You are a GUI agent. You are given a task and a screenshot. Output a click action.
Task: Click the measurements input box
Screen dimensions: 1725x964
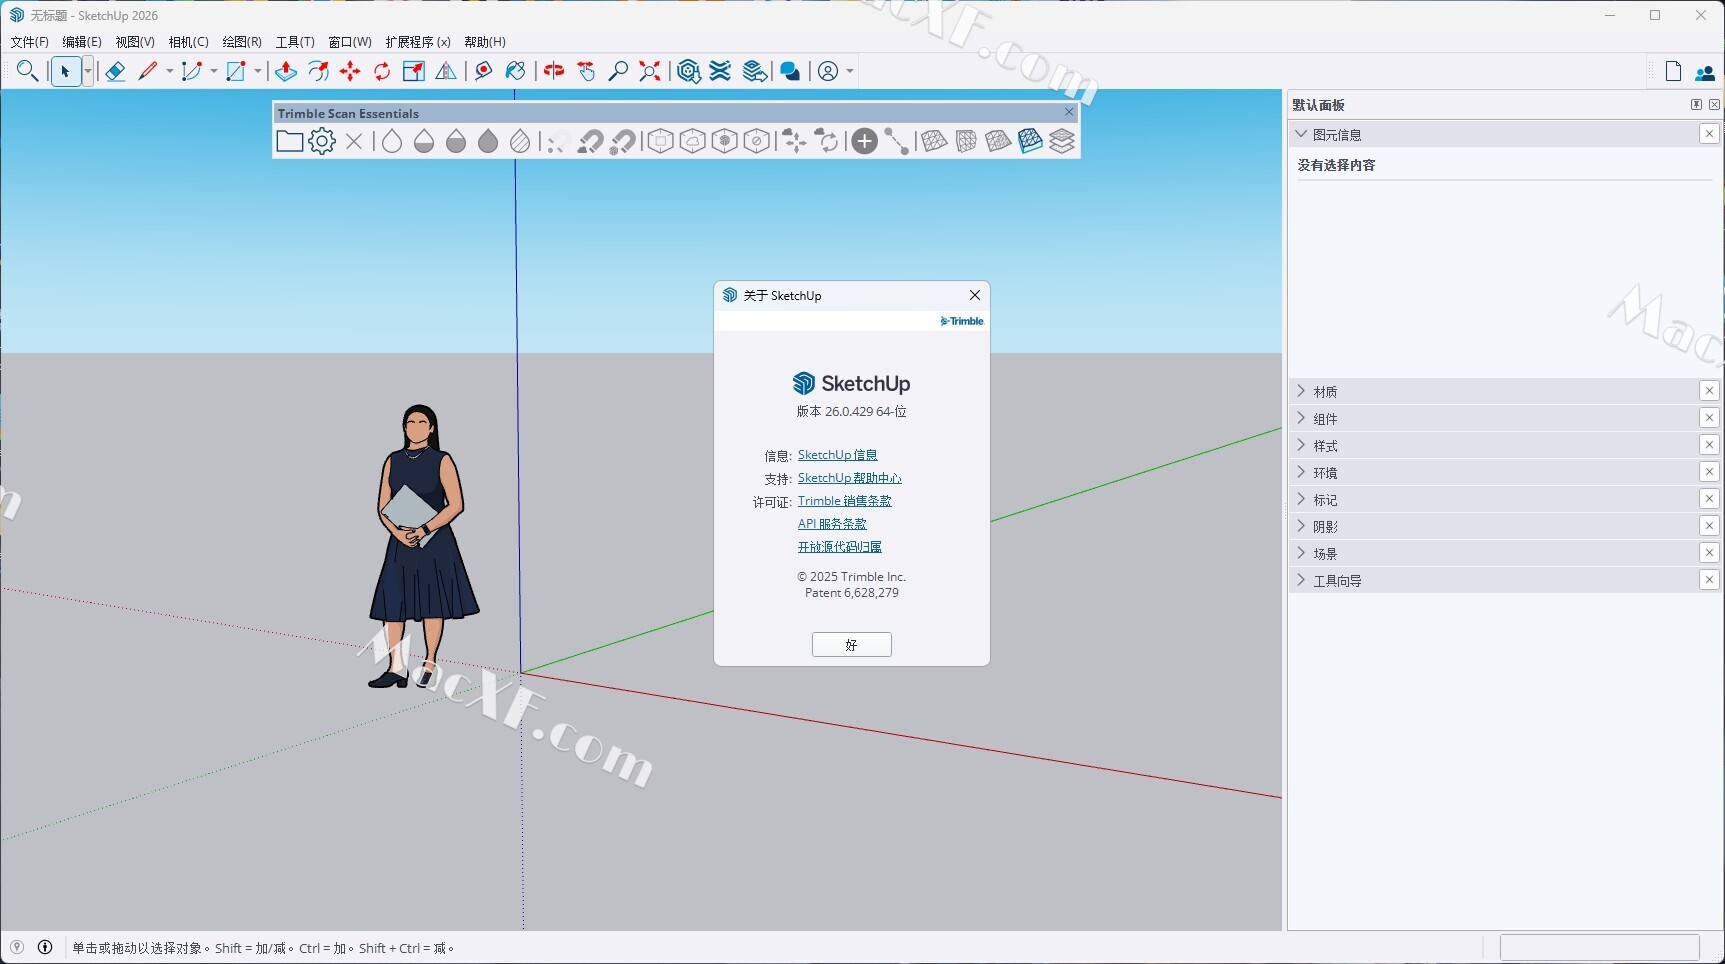(1598, 947)
